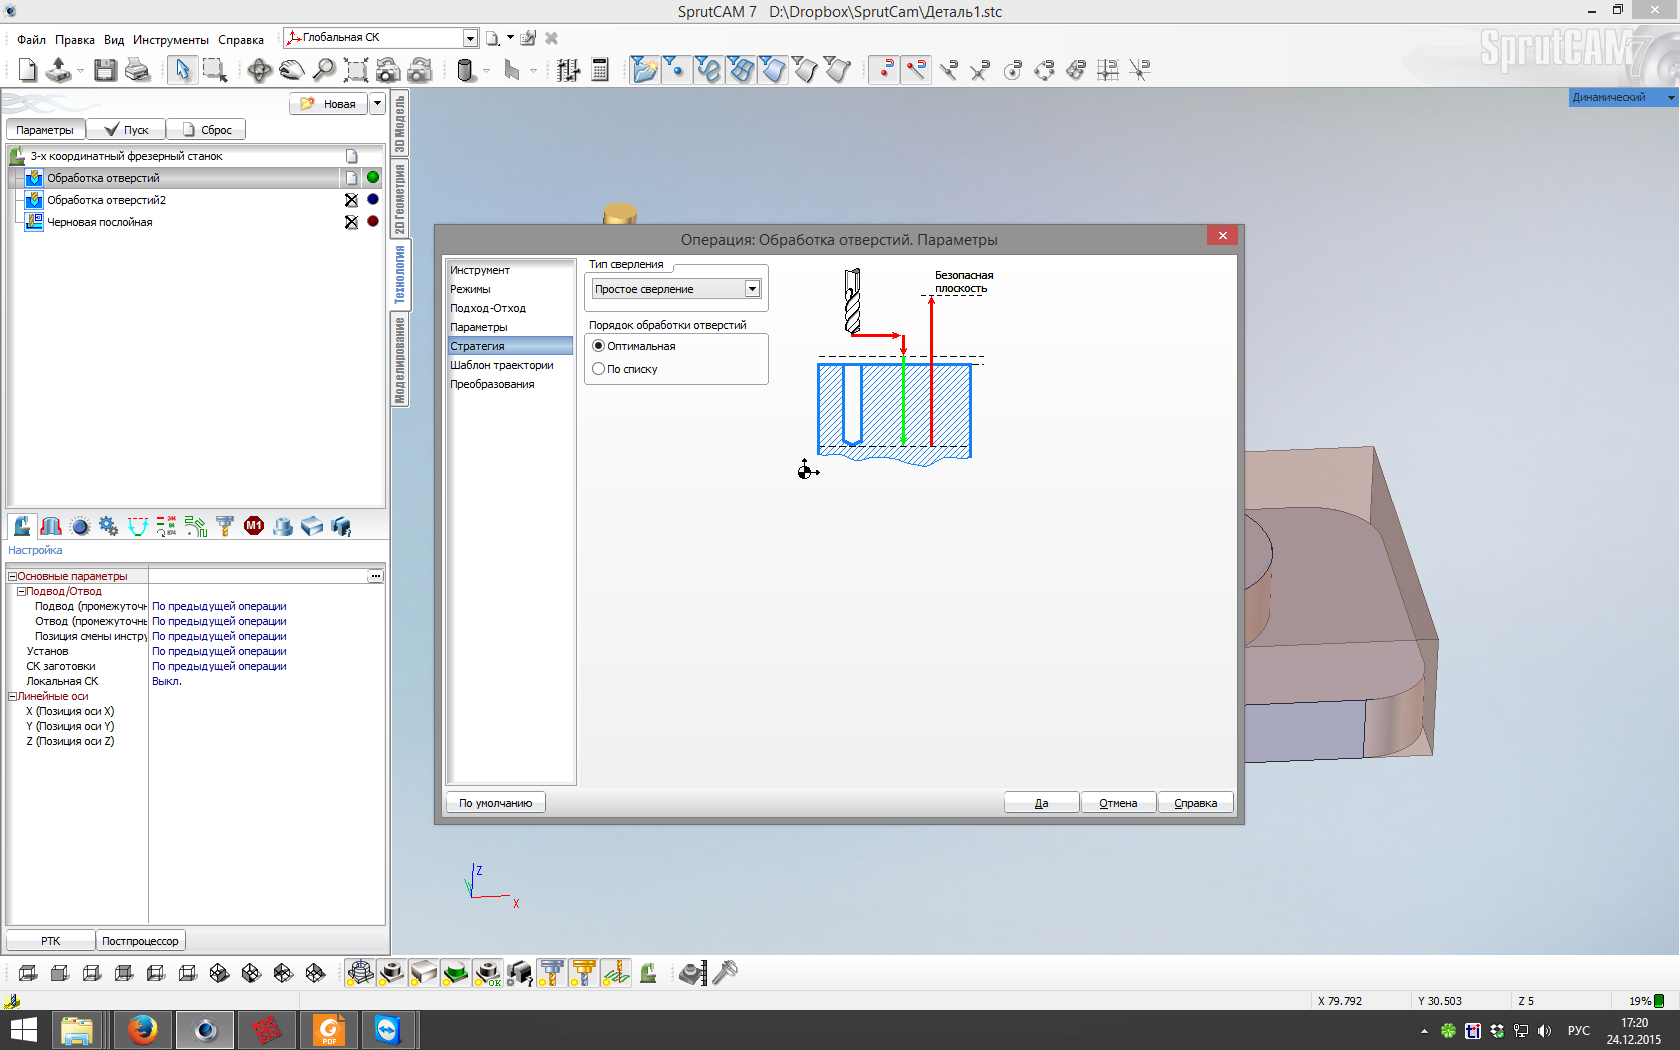Viewport: 1680px width, 1050px height.
Task: Select the По списку radio option
Action: (x=599, y=369)
